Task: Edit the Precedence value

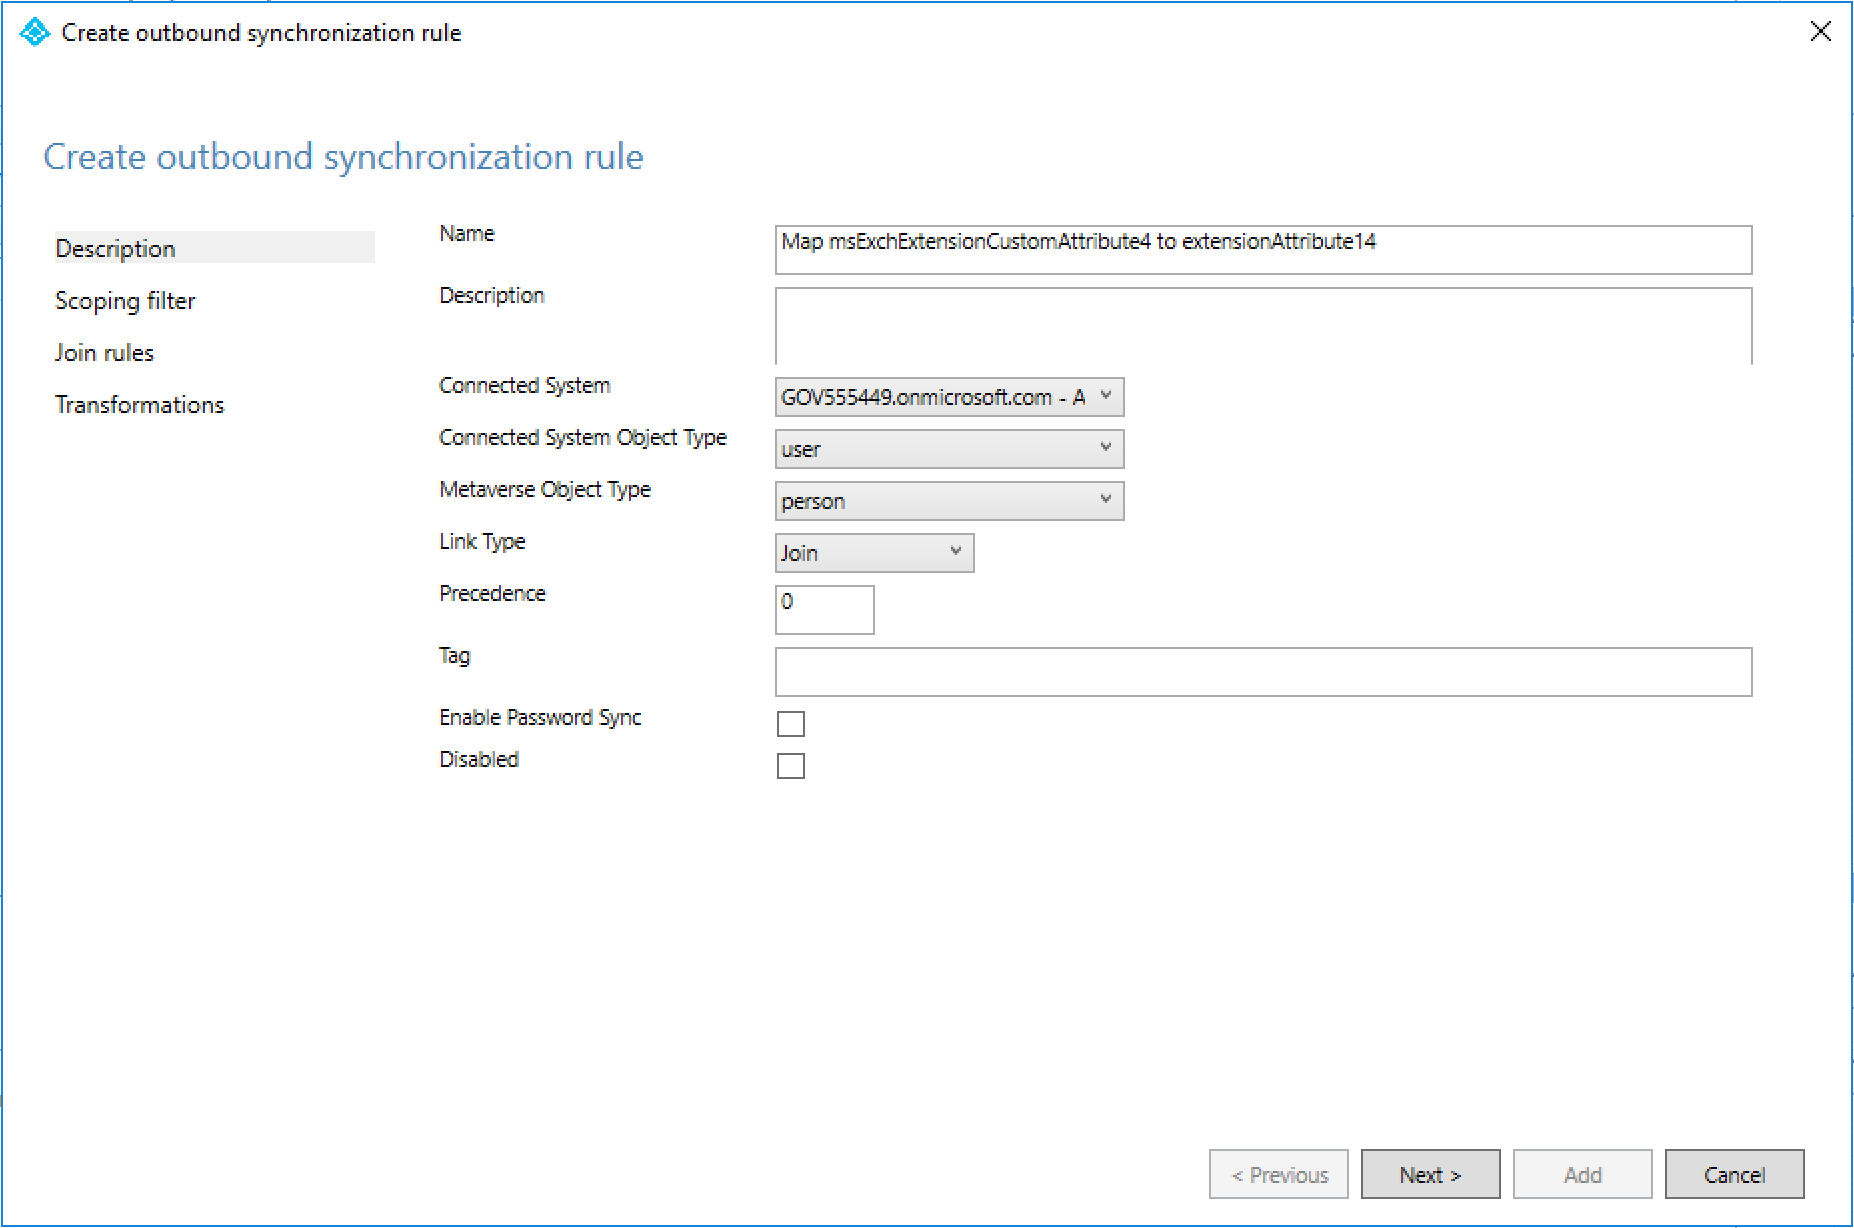Action: point(824,609)
